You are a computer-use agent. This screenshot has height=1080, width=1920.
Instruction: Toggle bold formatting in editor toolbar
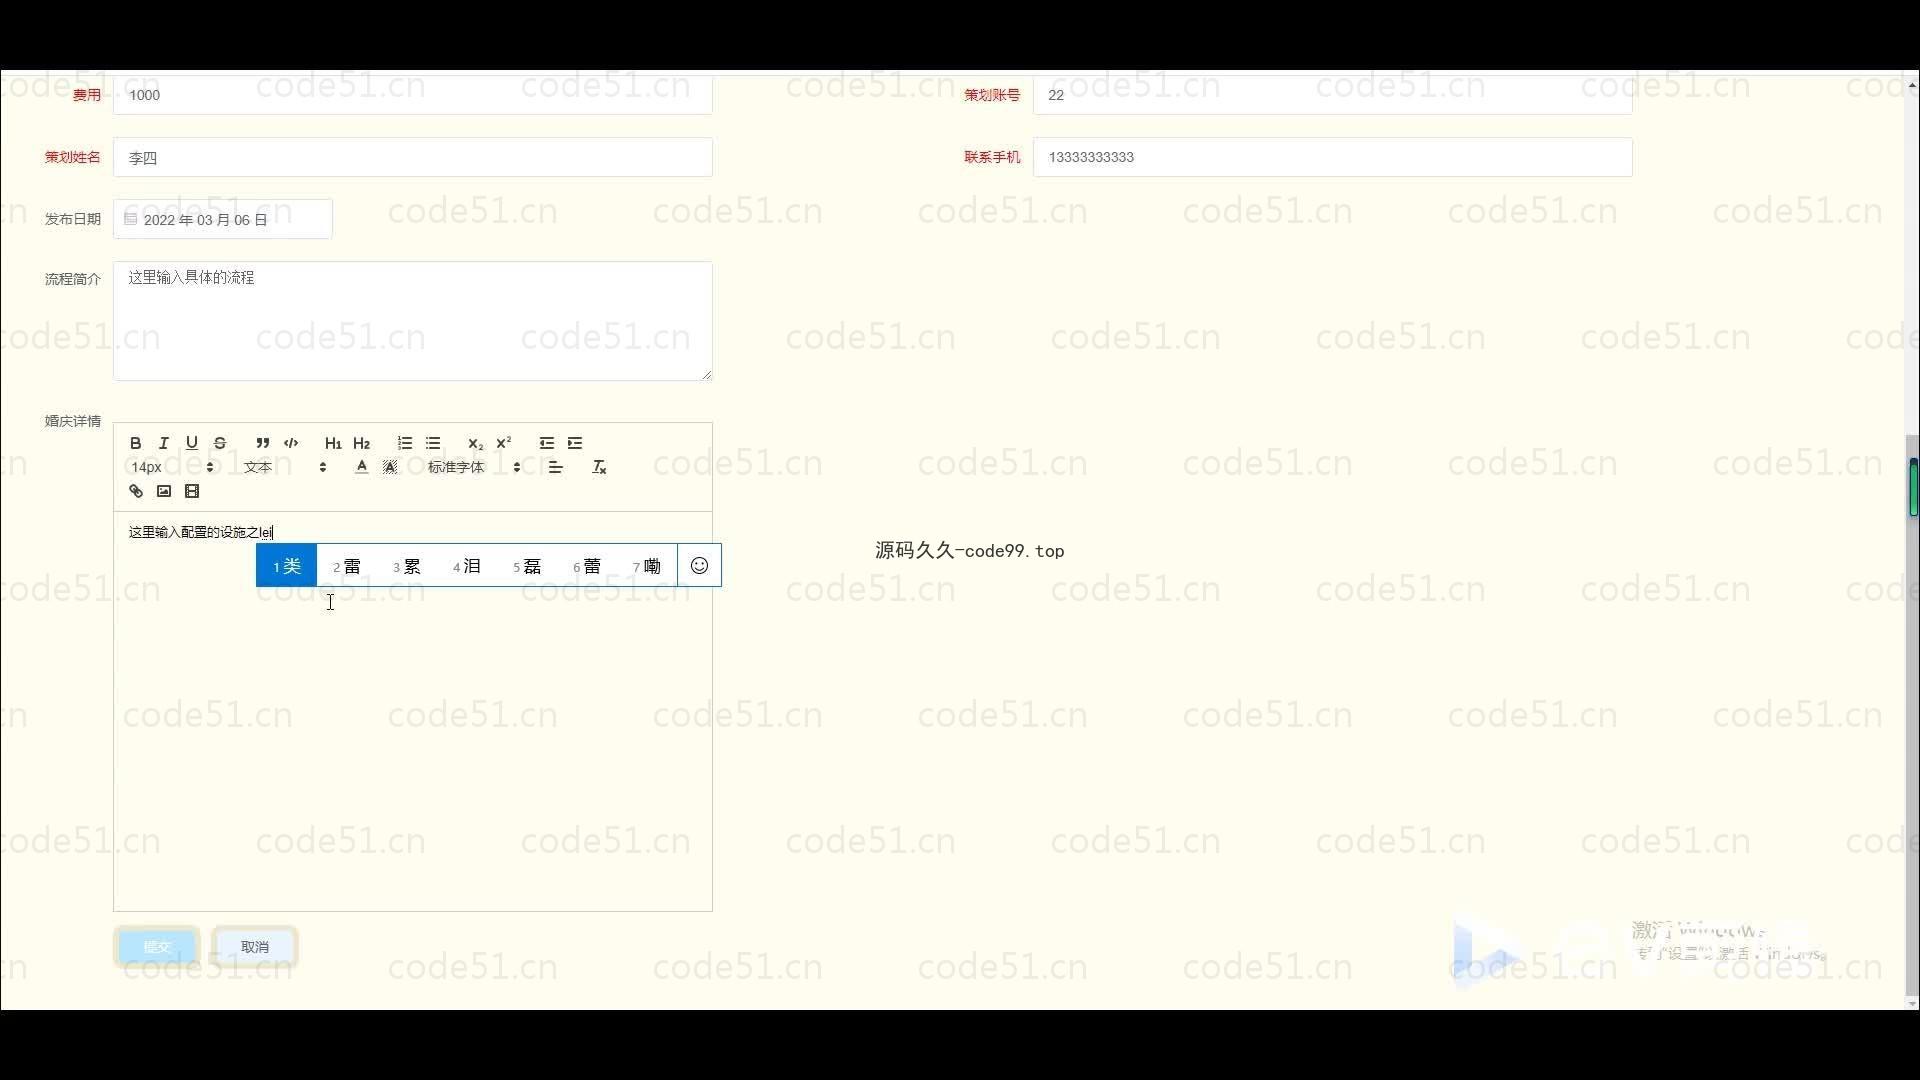135,443
